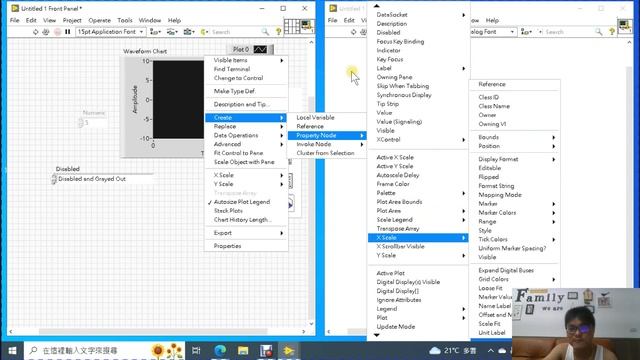Screen dimensions: 640x360
Task: Select the Property Node menu entry
Action: [x=327, y=136]
